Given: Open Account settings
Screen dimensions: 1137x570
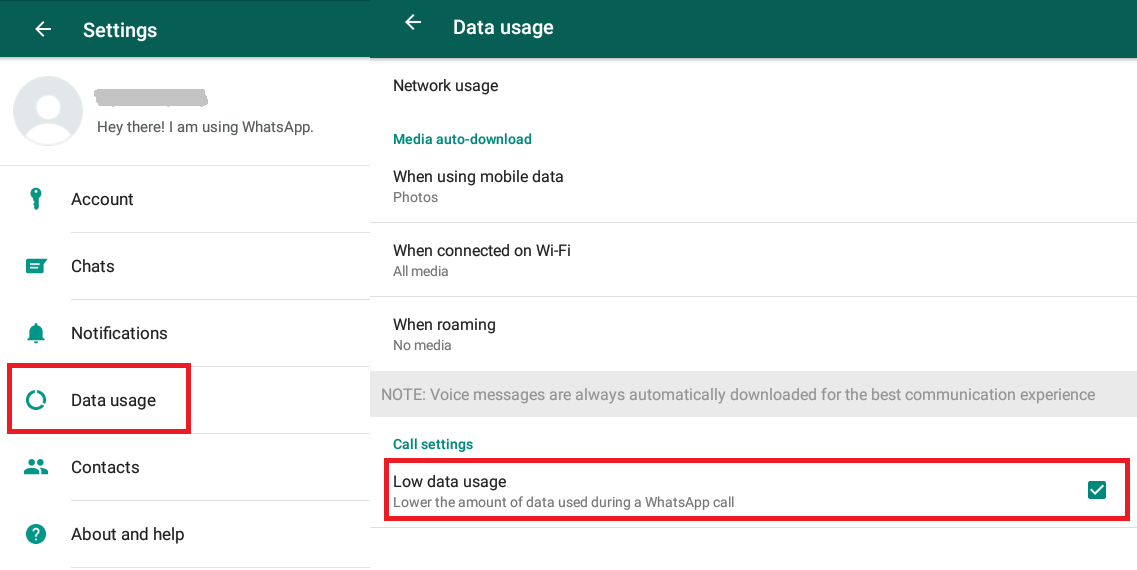Looking at the screenshot, I should [185, 199].
